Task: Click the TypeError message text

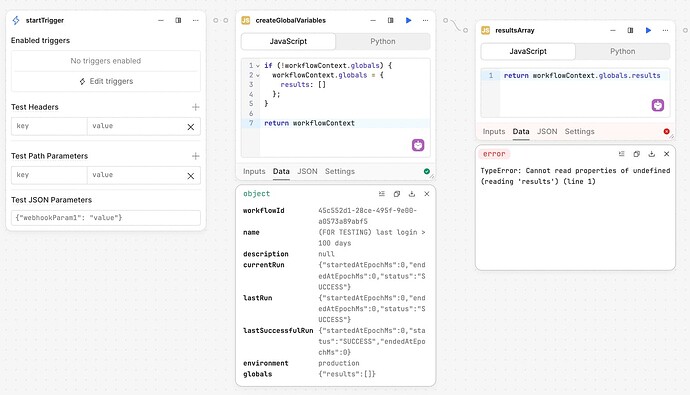Action: [575, 176]
